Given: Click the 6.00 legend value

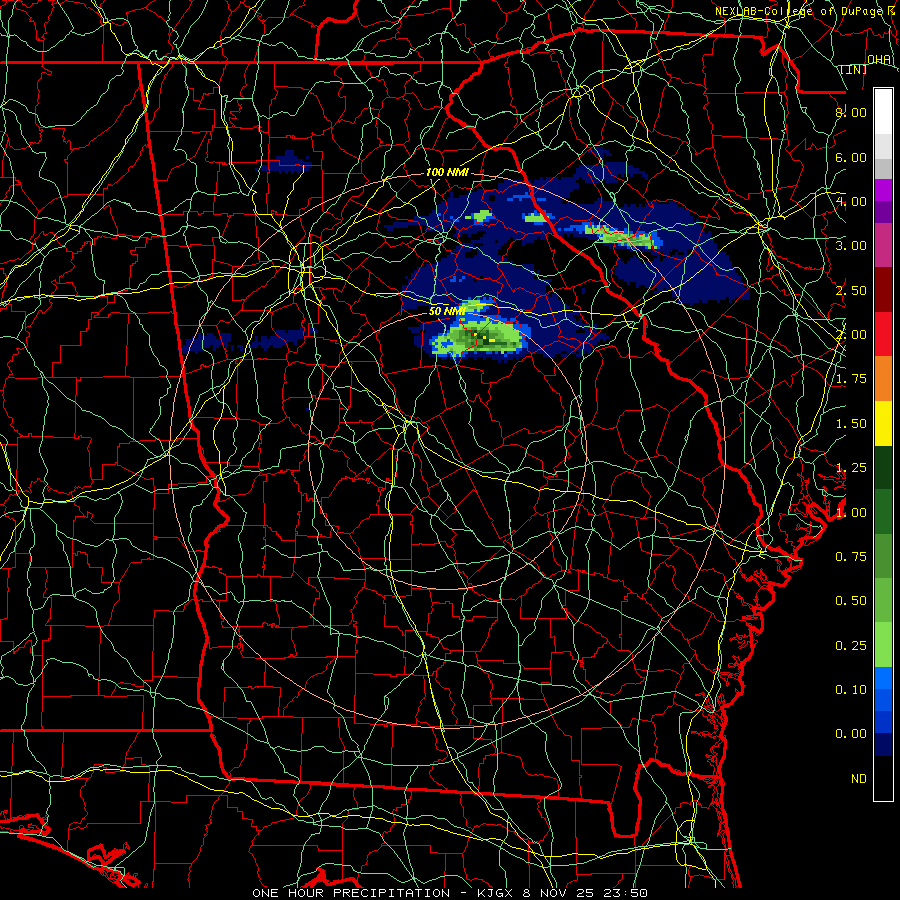Looking at the screenshot, I should click(x=851, y=157).
